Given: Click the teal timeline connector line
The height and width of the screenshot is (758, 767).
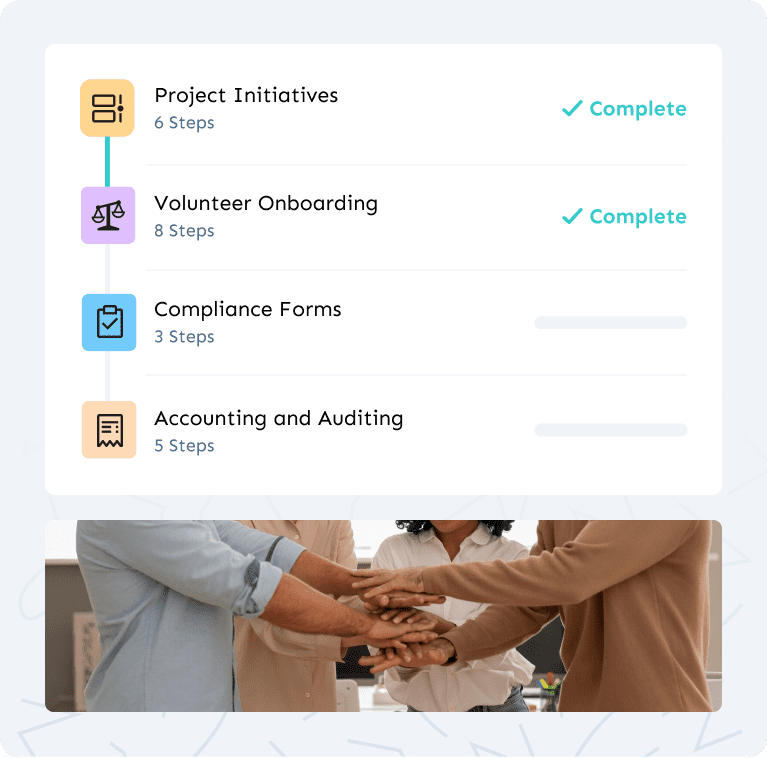Looking at the screenshot, I should click(x=107, y=161).
